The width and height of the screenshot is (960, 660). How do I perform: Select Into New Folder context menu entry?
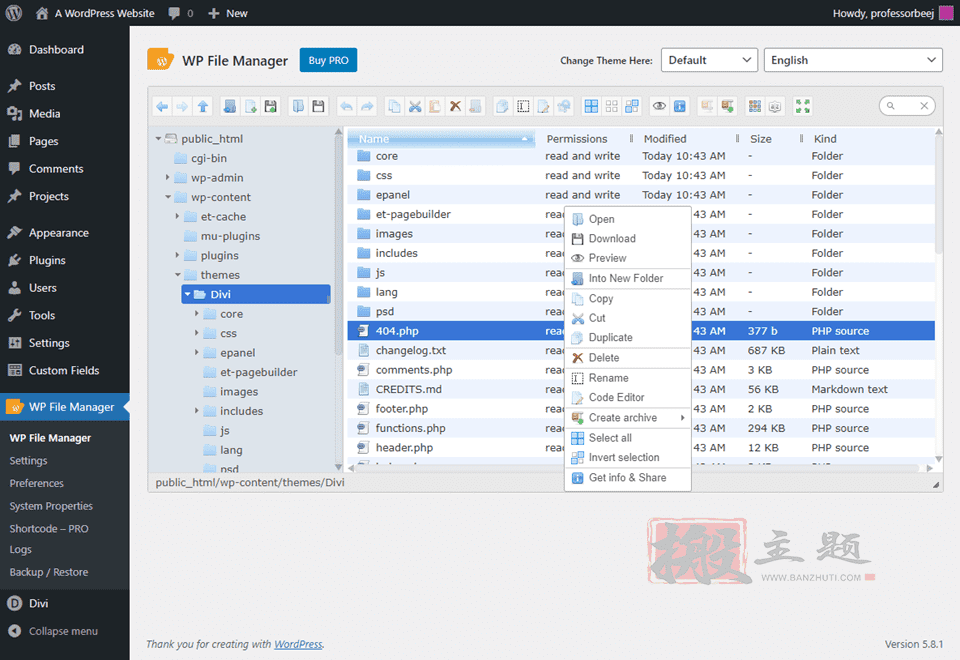click(628, 279)
